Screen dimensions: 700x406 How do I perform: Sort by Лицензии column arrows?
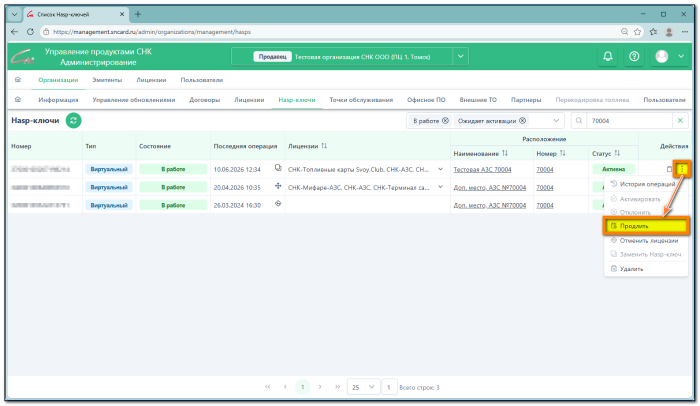(324, 146)
